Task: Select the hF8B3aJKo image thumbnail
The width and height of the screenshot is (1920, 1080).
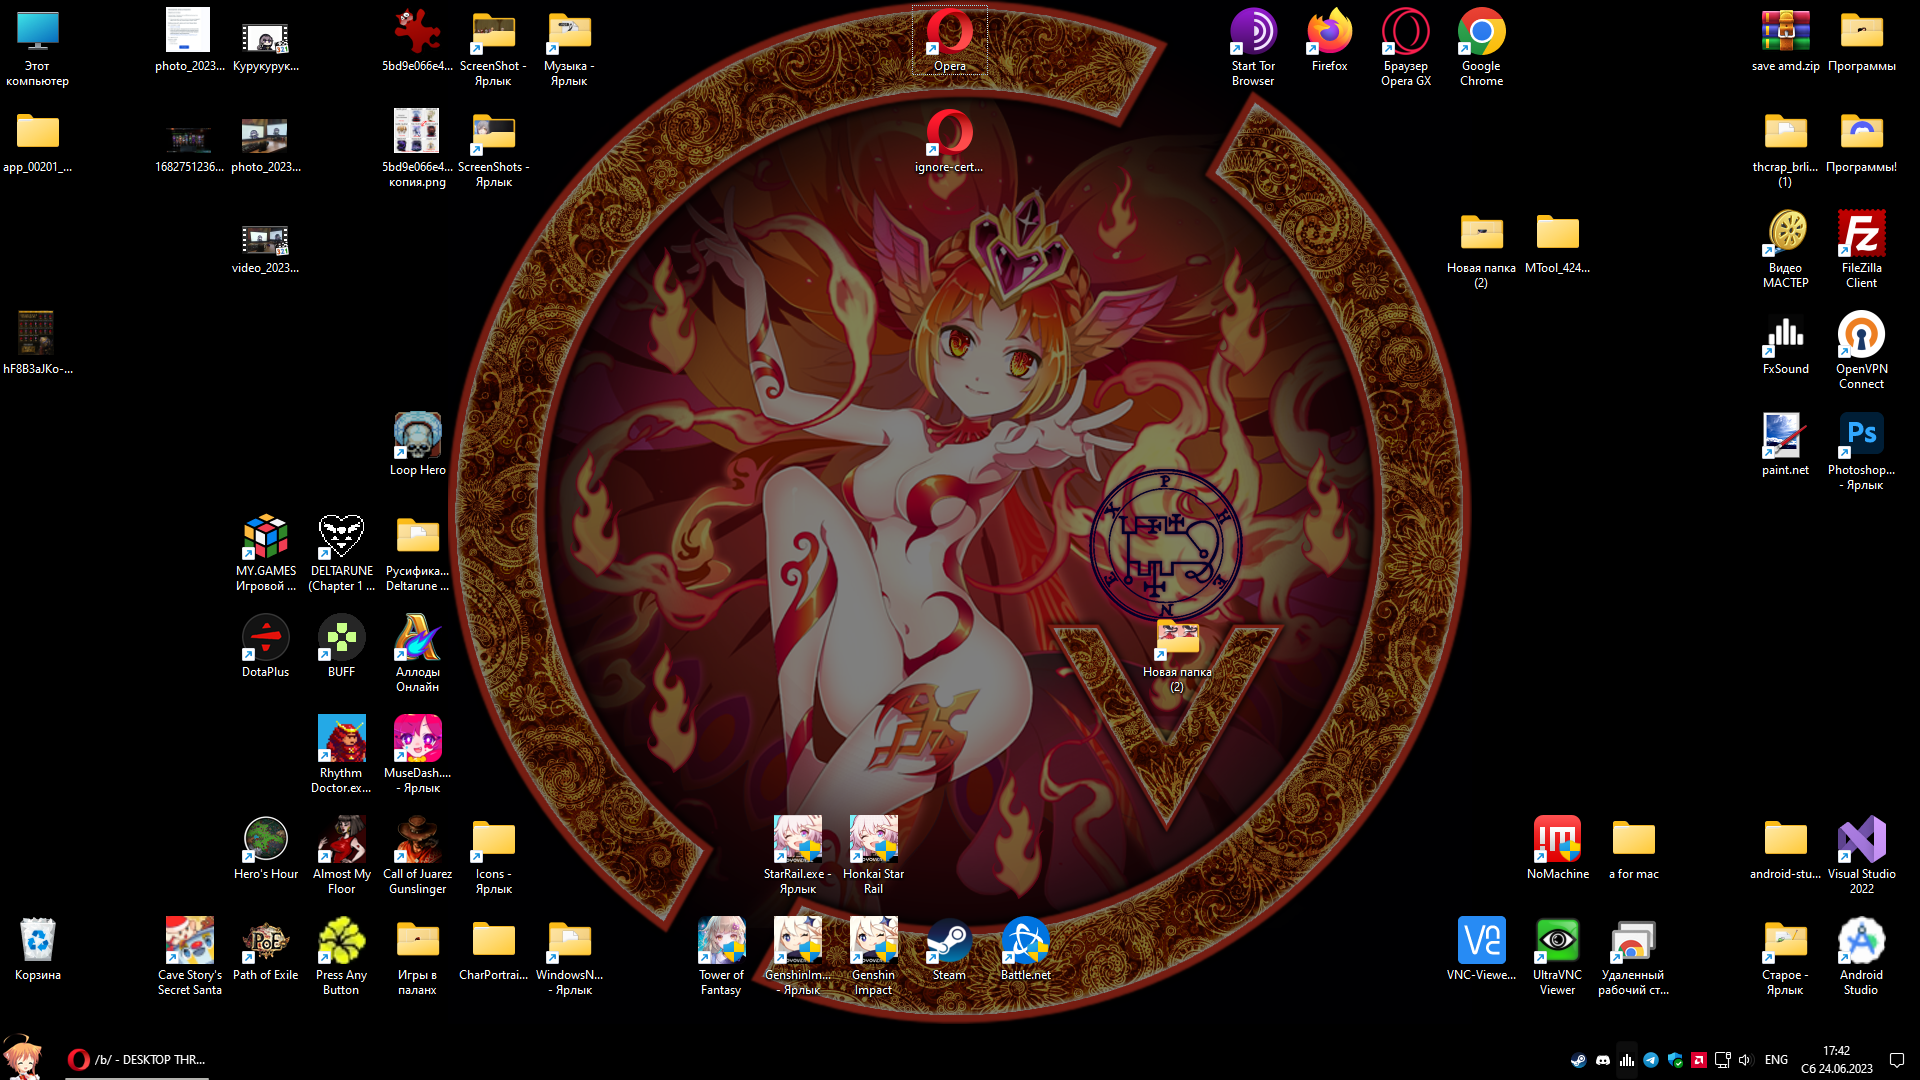Action: pyautogui.click(x=37, y=343)
